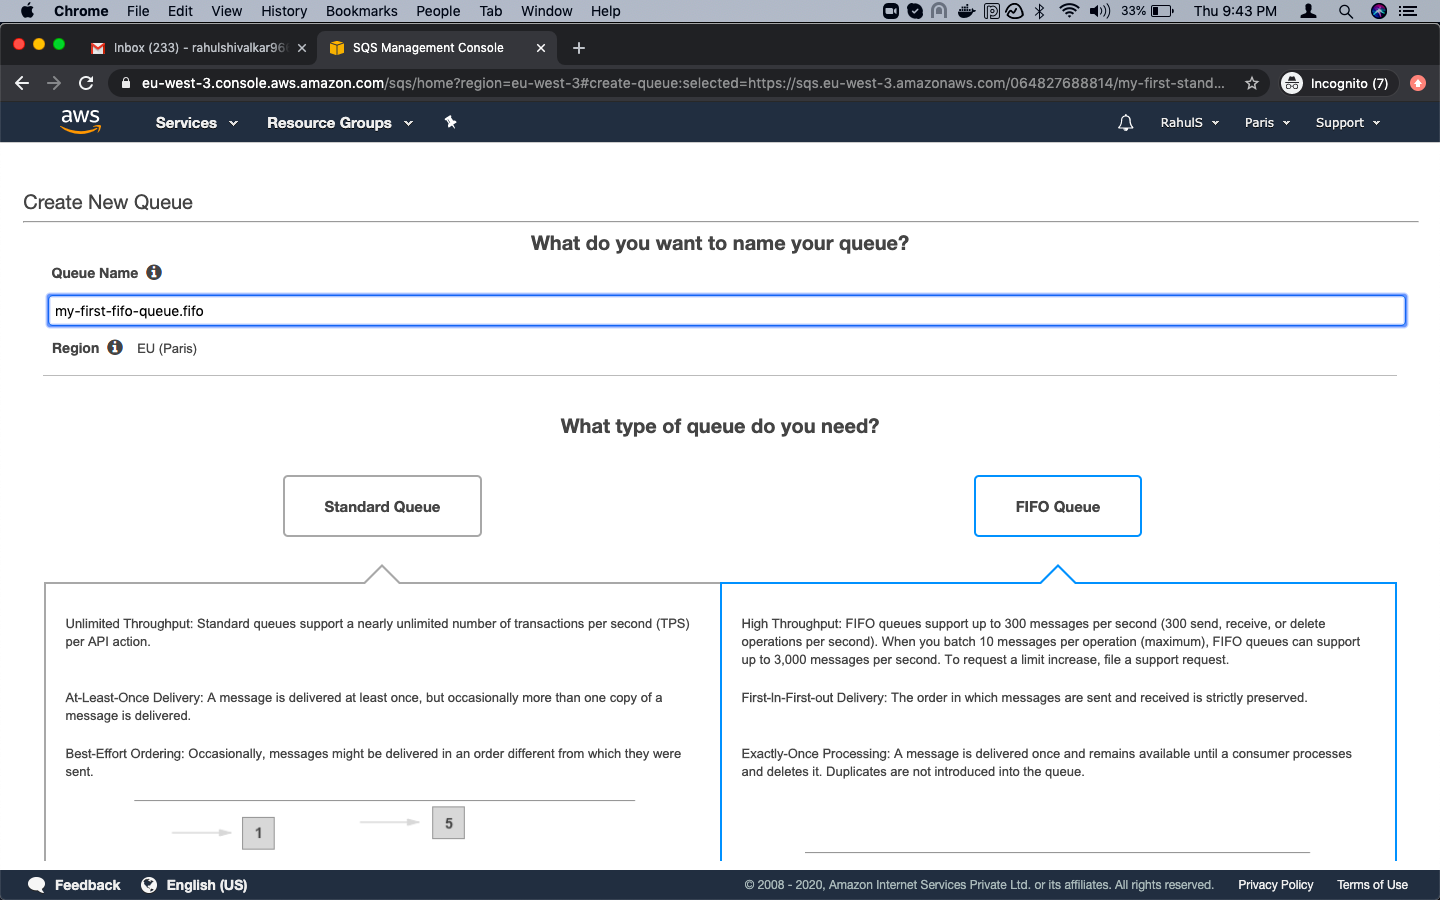This screenshot has height=900, width=1440.
Task: Open the notifications bell icon
Action: (1125, 123)
